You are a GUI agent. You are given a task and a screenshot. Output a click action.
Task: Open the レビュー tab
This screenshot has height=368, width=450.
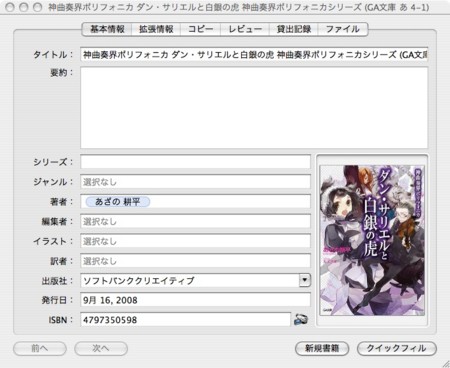click(x=245, y=29)
